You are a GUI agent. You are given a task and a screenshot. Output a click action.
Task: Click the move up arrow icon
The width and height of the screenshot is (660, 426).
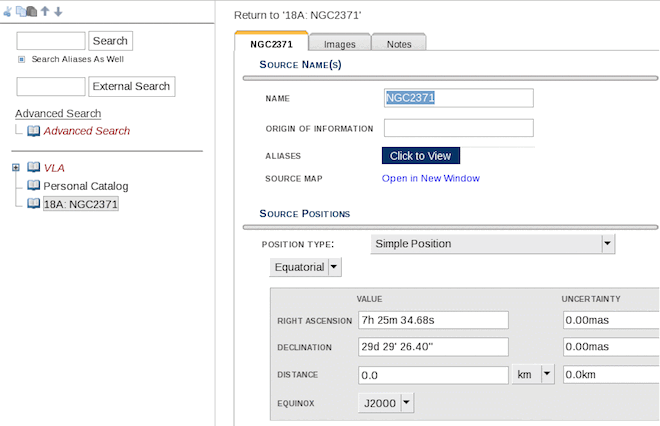45,11
